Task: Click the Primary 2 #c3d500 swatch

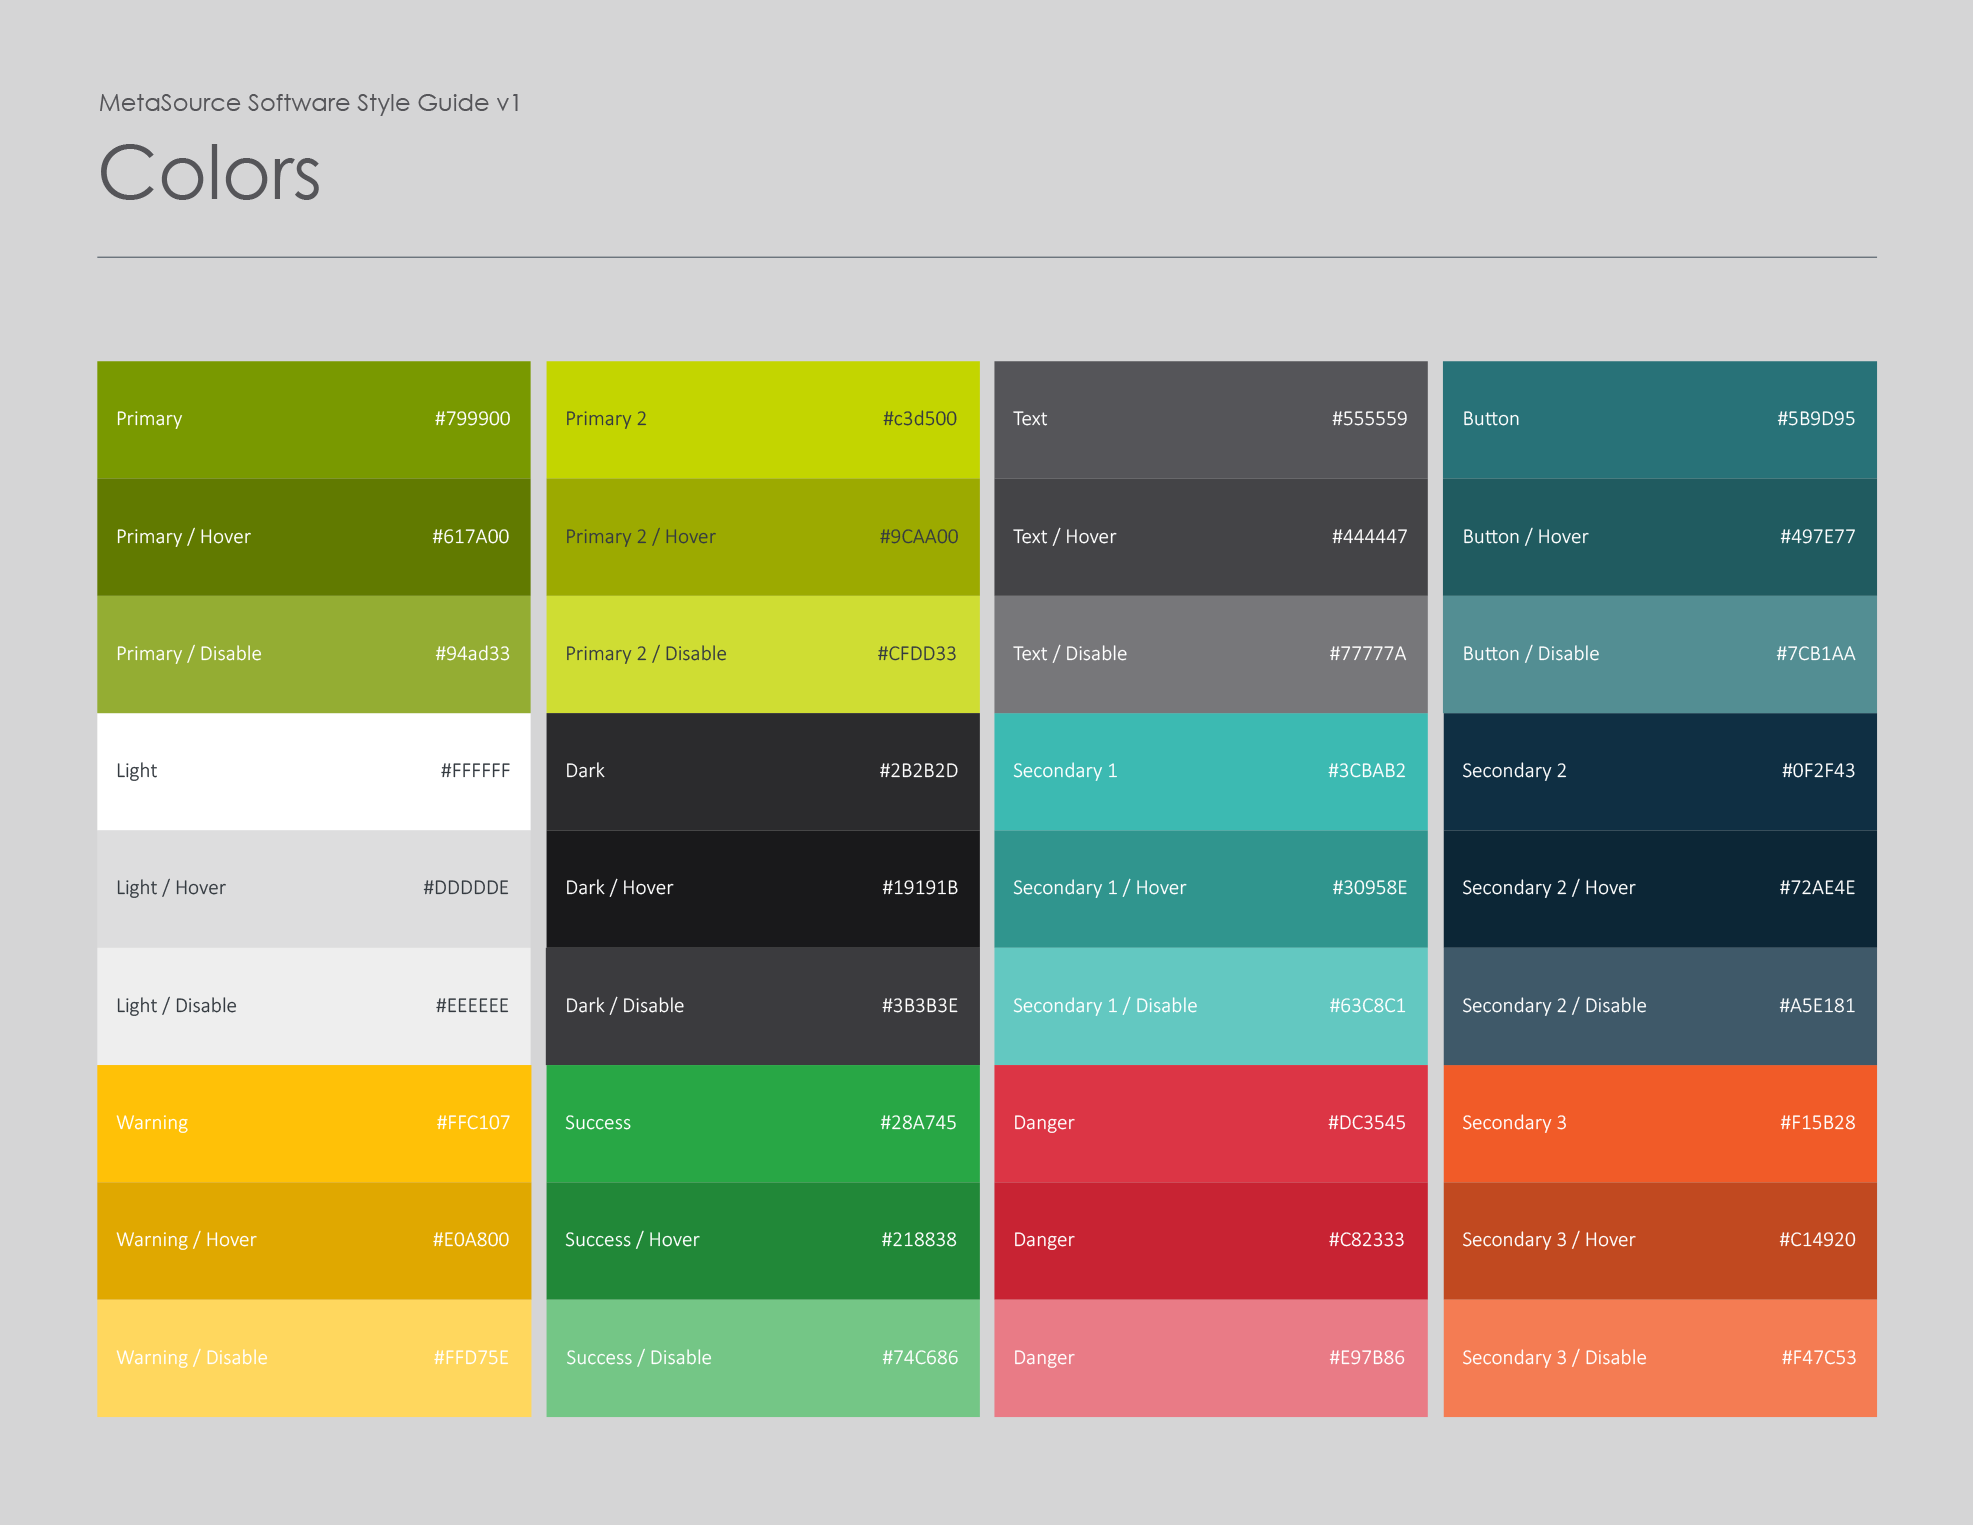Action: tap(762, 419)
